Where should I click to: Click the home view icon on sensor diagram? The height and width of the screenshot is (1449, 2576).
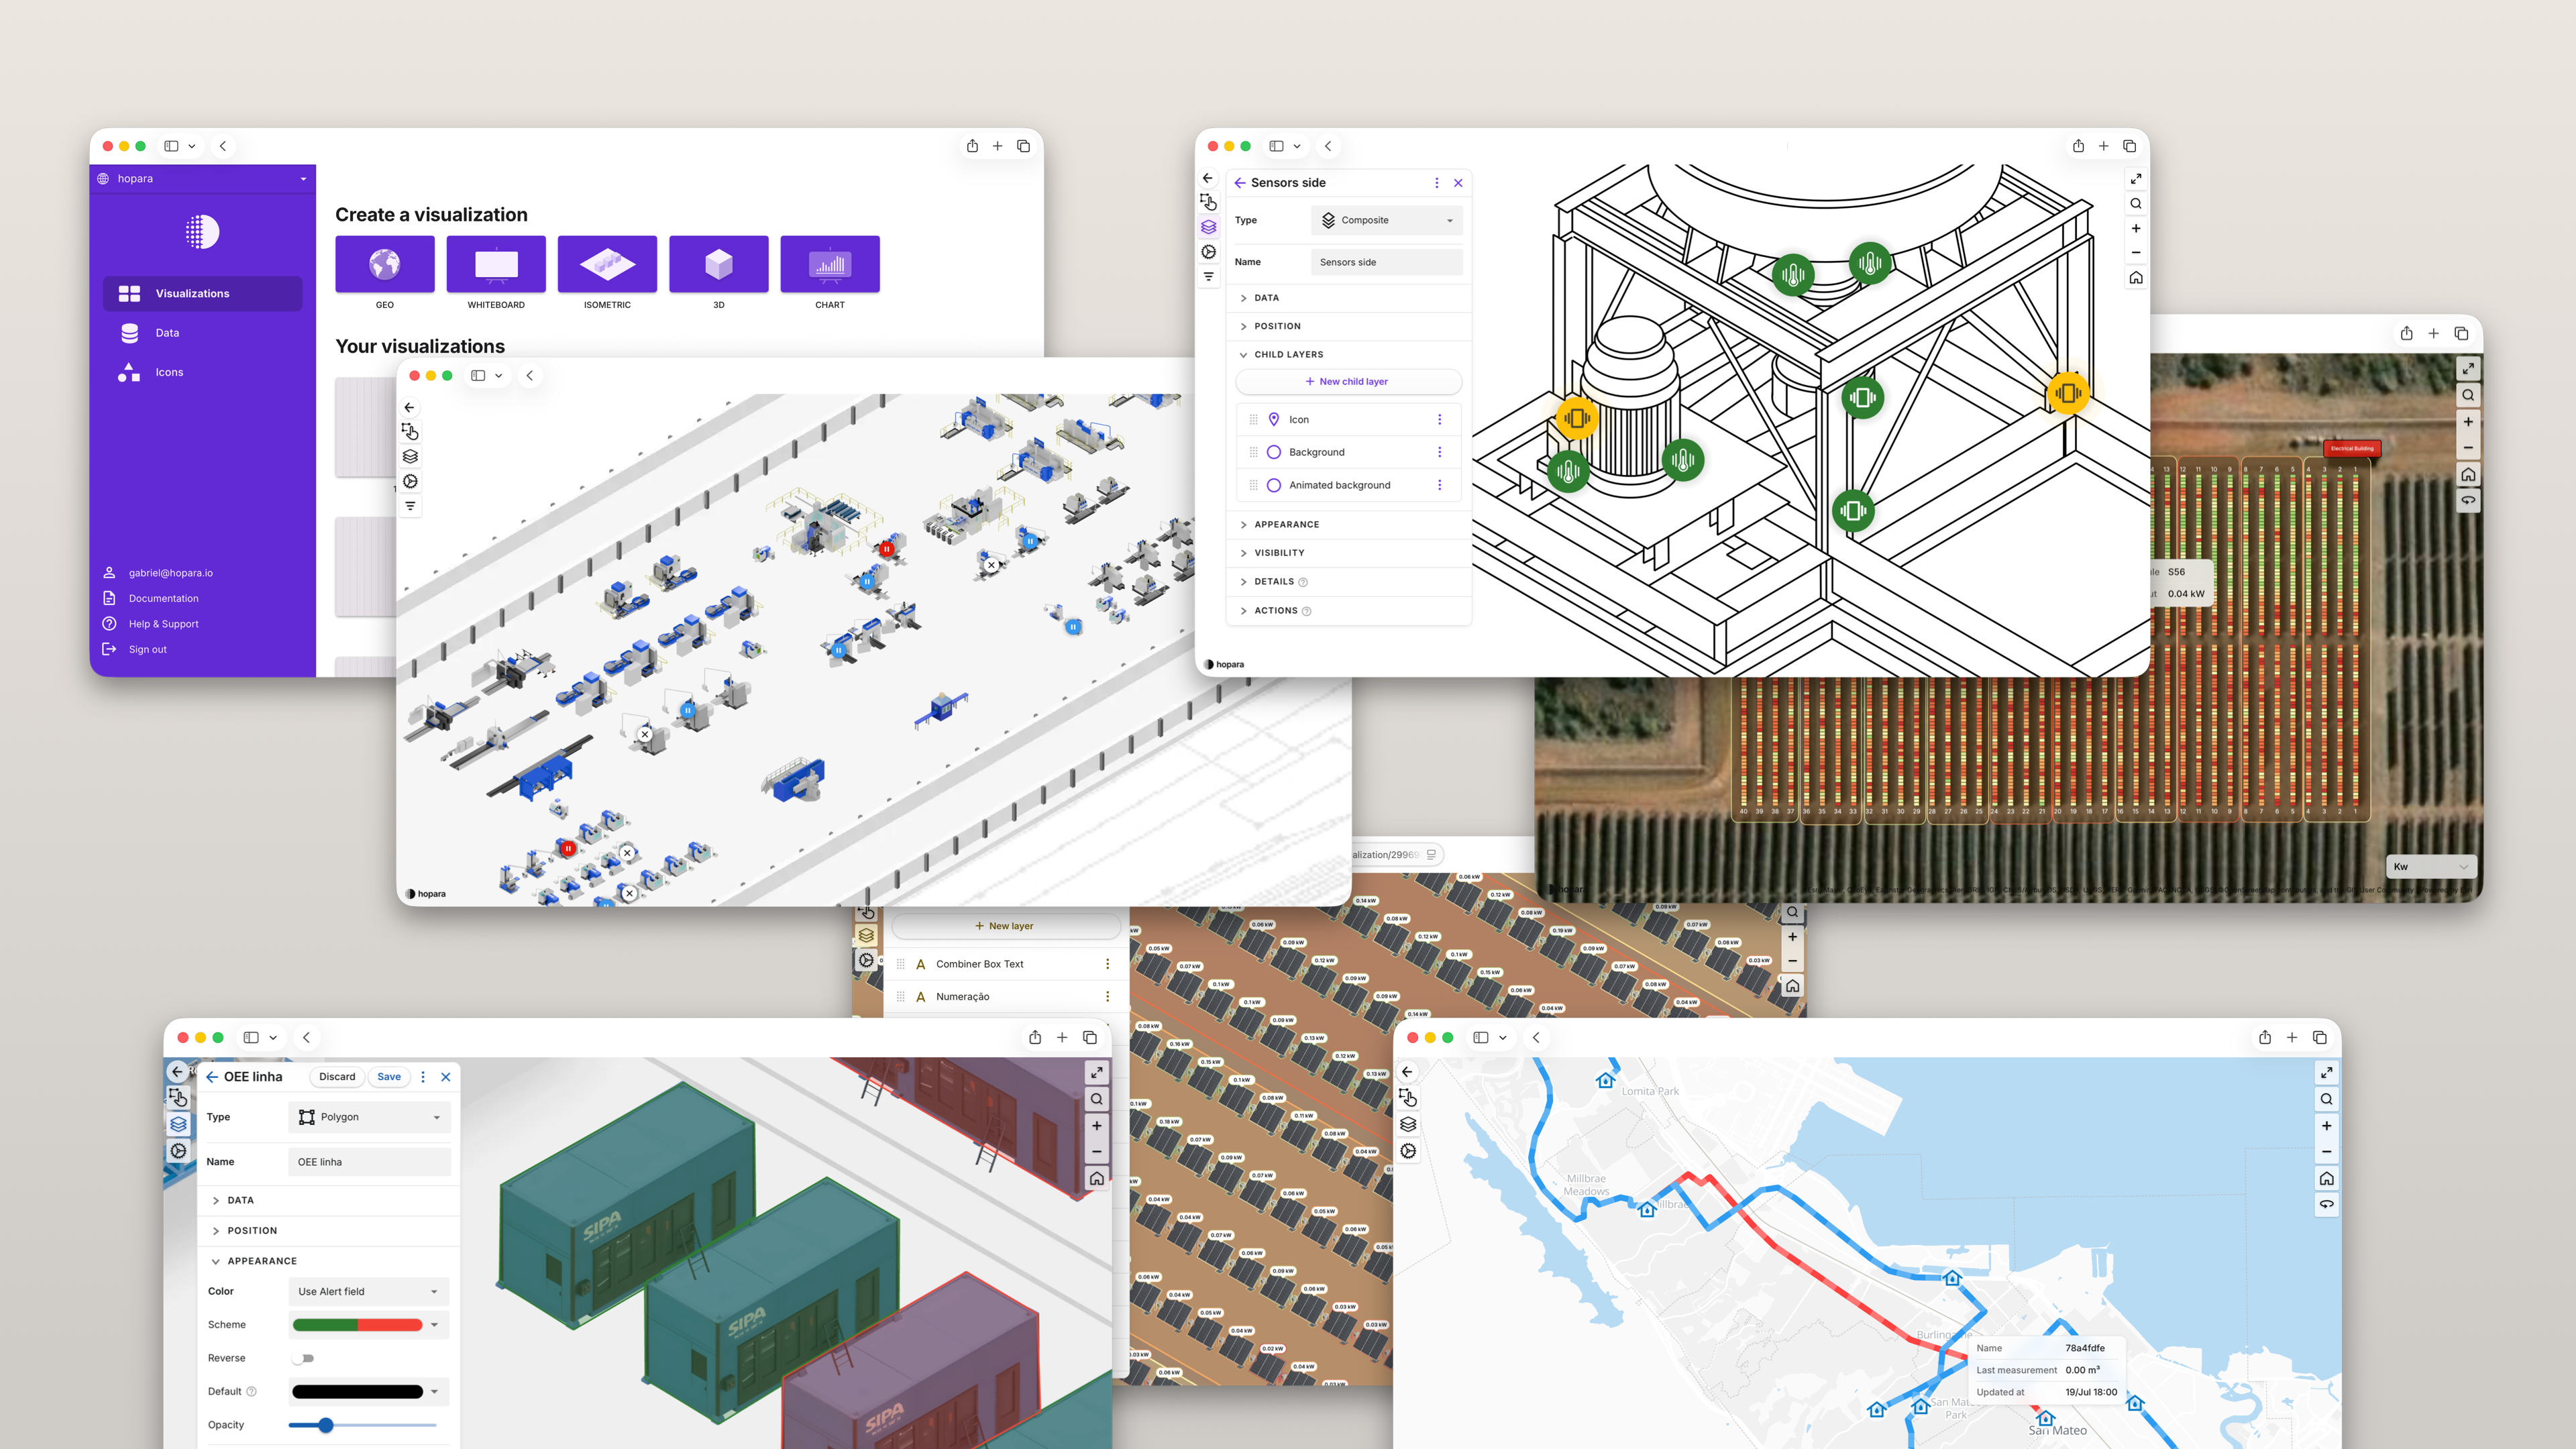[x=2136, y=278]
